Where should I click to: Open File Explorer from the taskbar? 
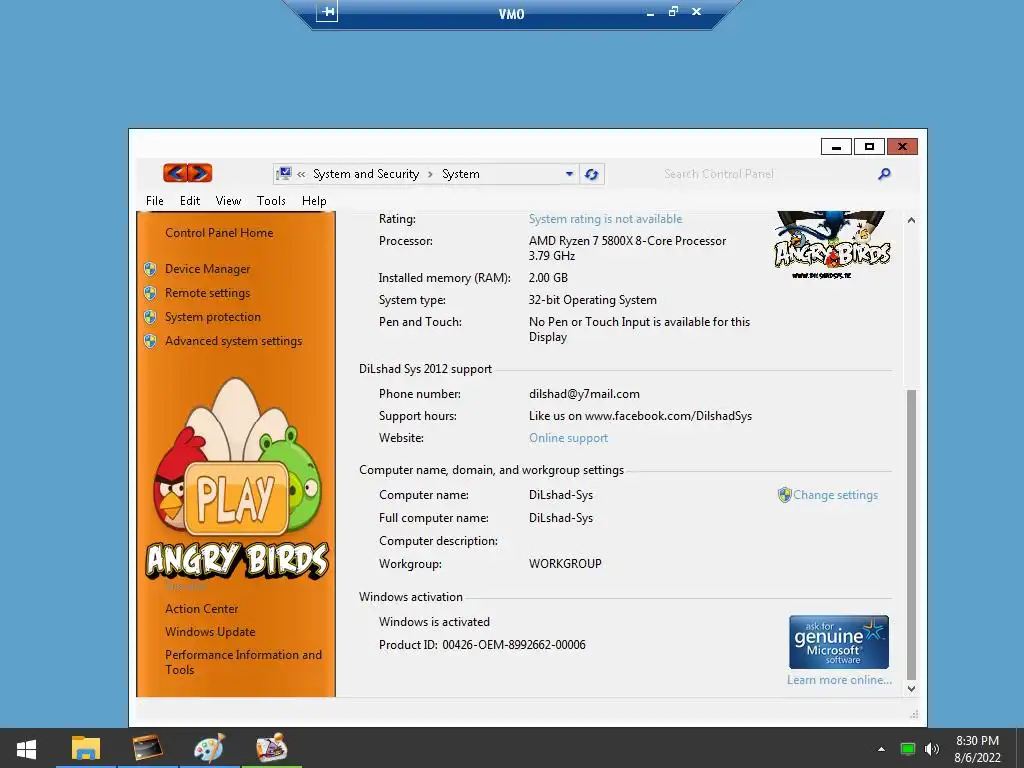[x=86, y=748]
